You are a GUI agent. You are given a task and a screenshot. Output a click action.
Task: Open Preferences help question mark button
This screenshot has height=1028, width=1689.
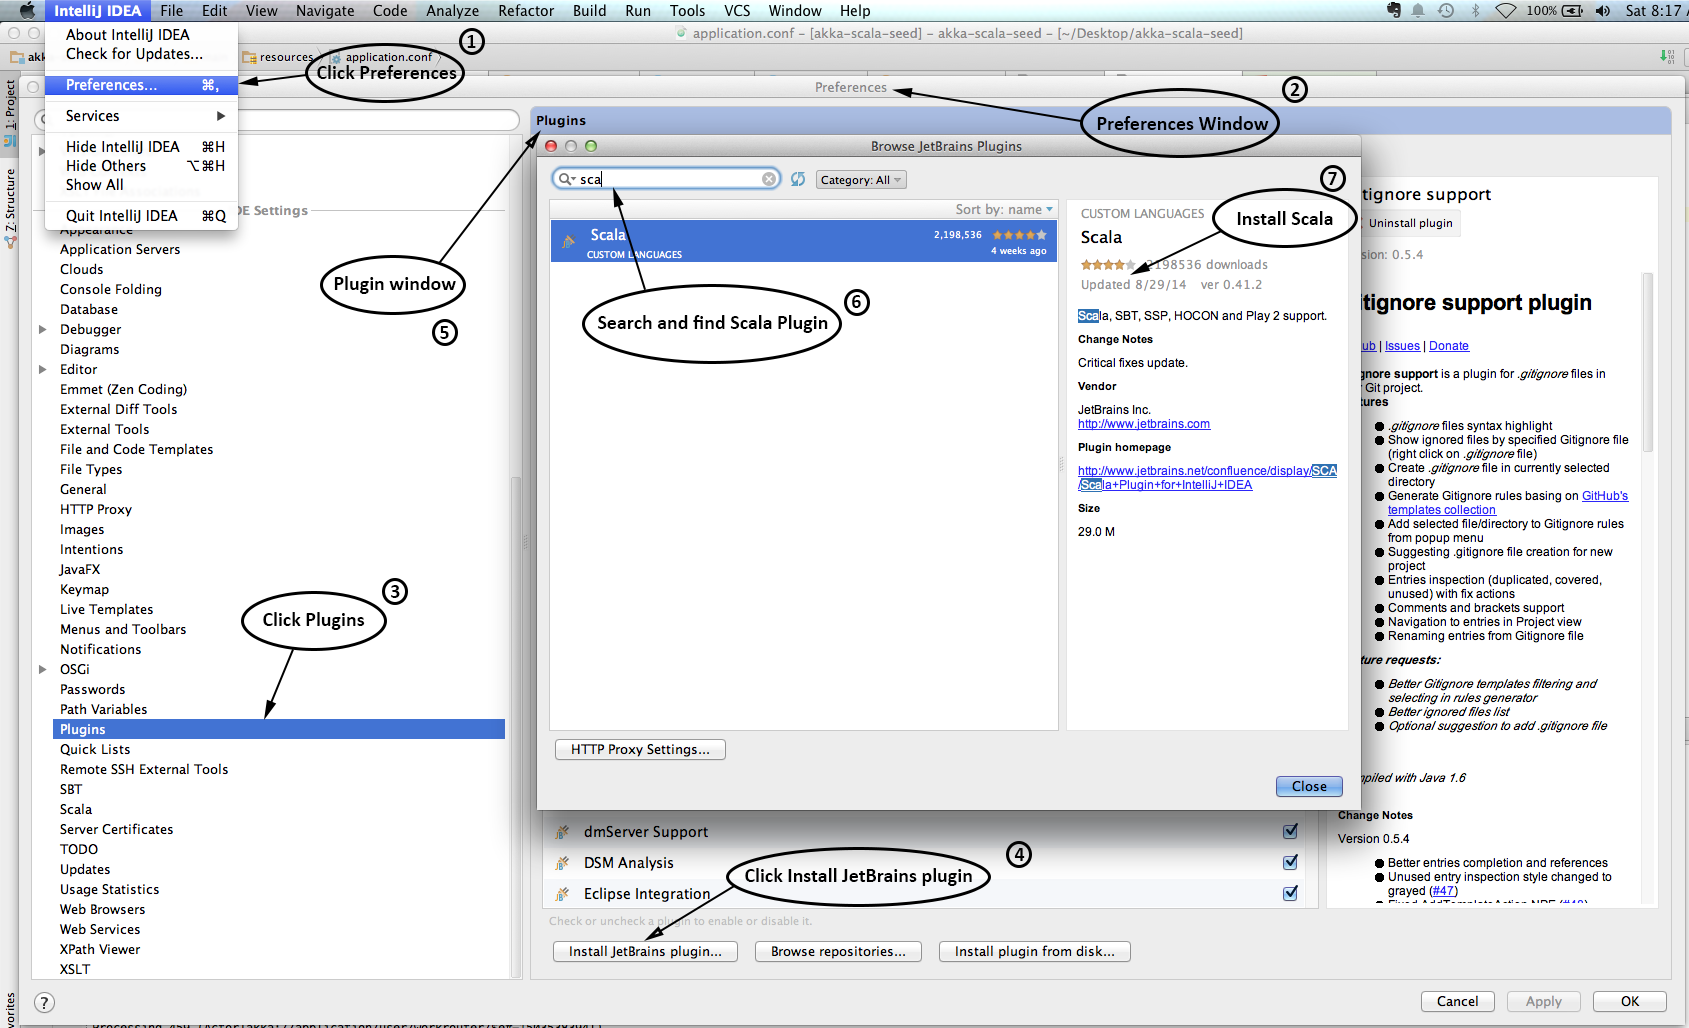point(44,1002)
